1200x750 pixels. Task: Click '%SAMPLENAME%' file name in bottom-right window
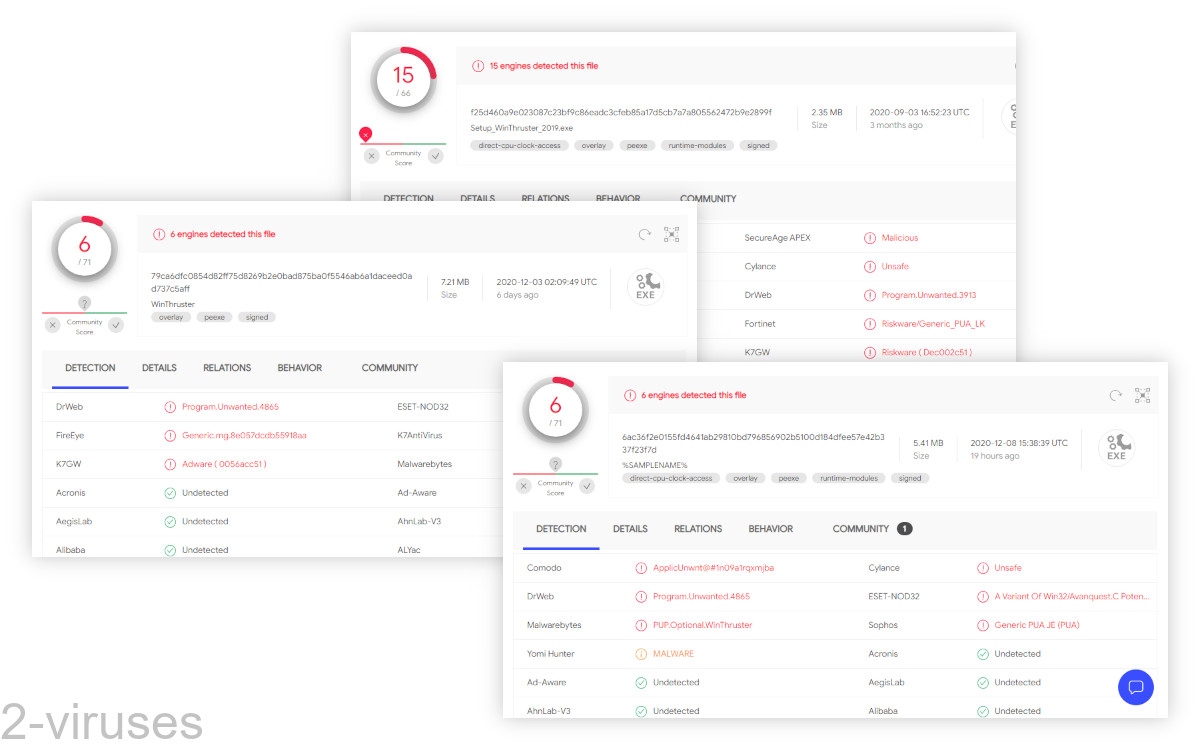tap(655, 465)
